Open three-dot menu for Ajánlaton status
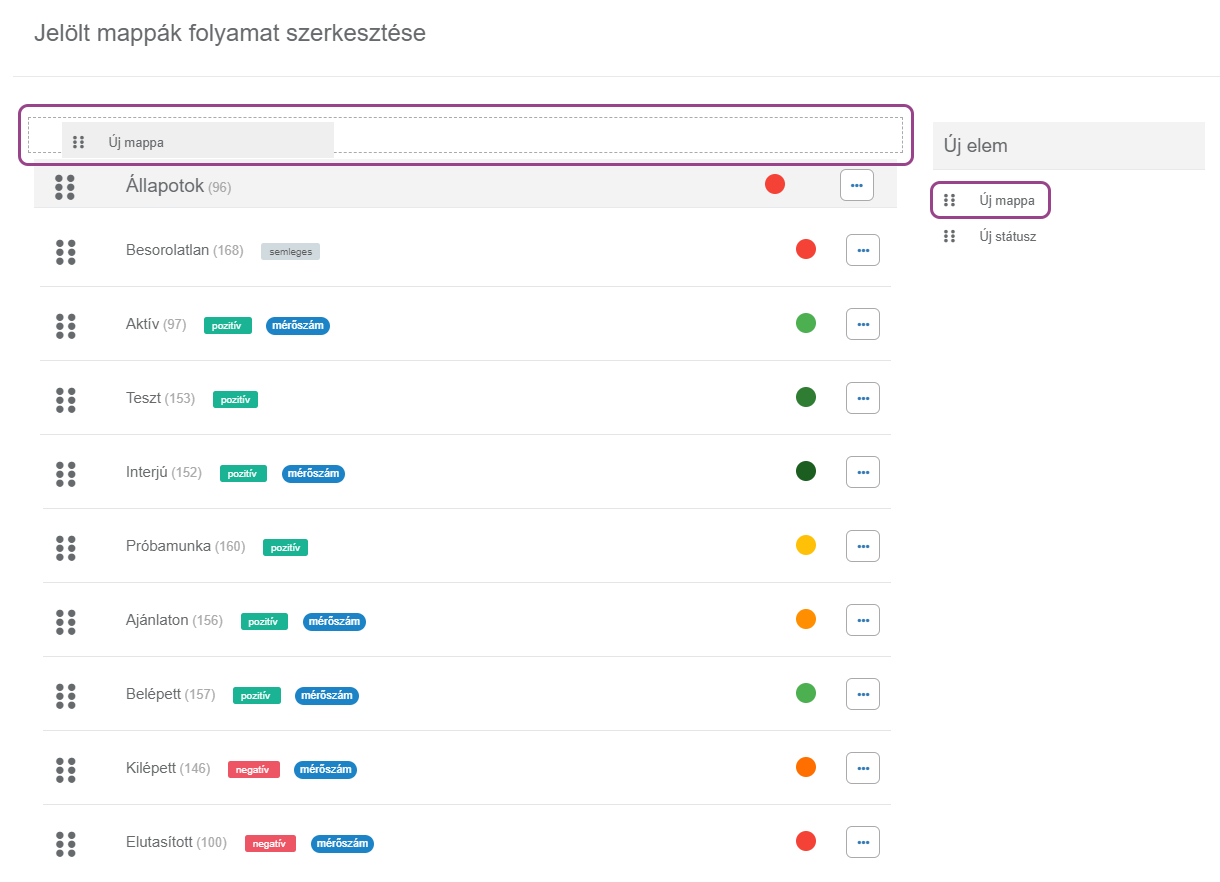This screenshot has height=882, width=1220. 863,620
